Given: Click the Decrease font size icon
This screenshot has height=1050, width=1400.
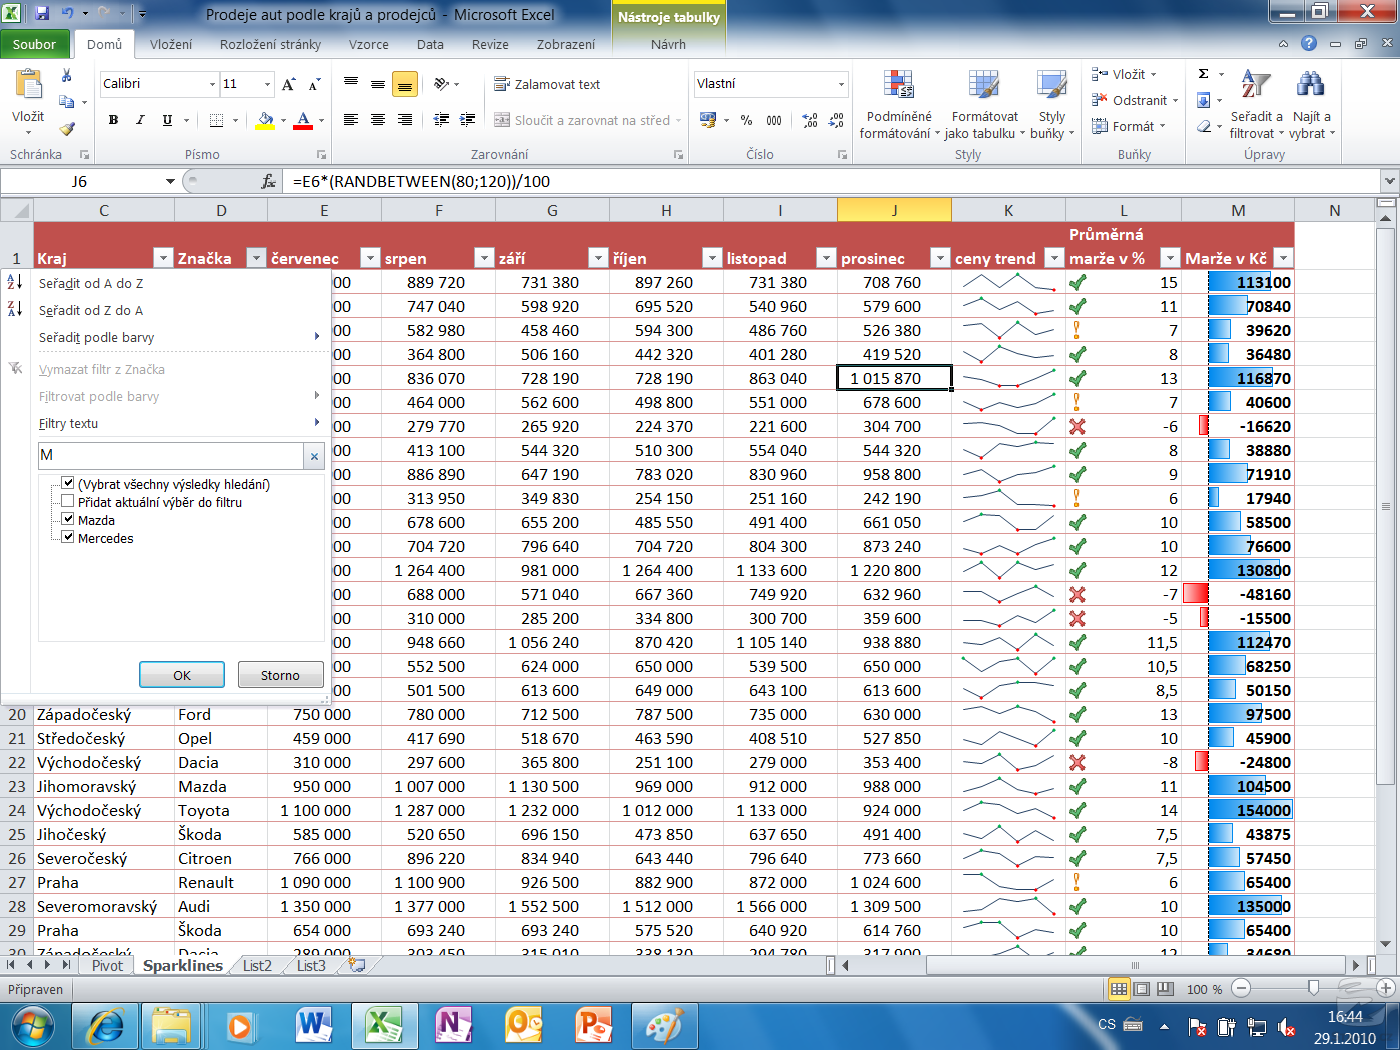Looking at the screenshot, I should [314, 85].
